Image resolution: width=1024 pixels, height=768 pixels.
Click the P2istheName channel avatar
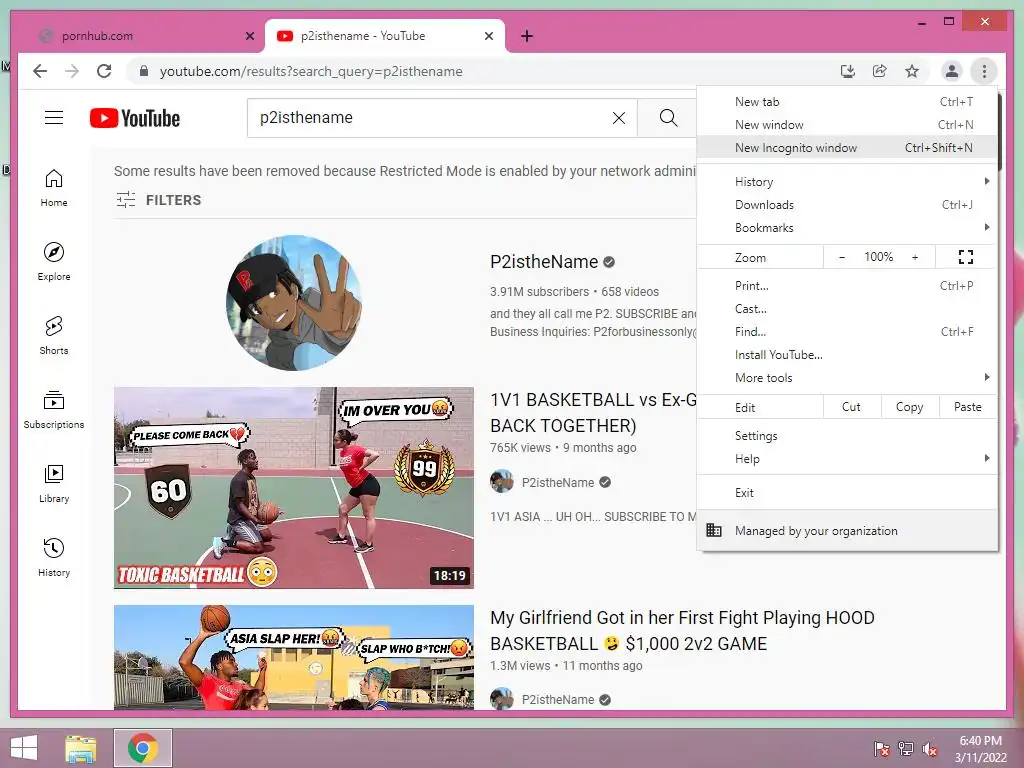click(x=294, y=302)
